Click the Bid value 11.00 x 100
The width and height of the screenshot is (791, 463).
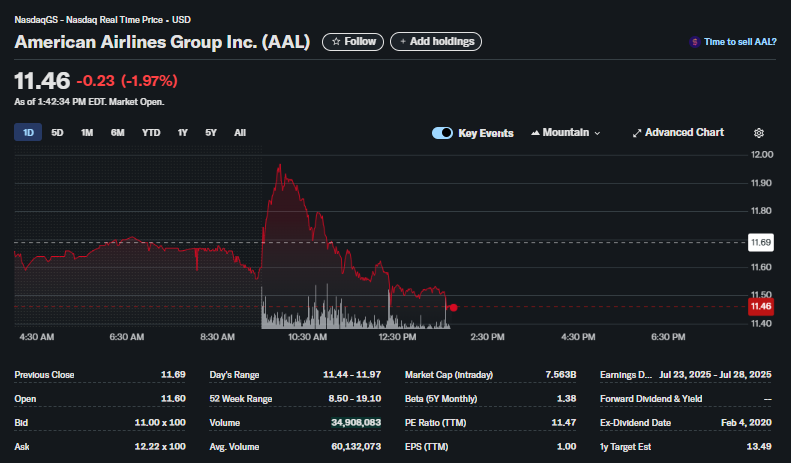pos(160,422)
